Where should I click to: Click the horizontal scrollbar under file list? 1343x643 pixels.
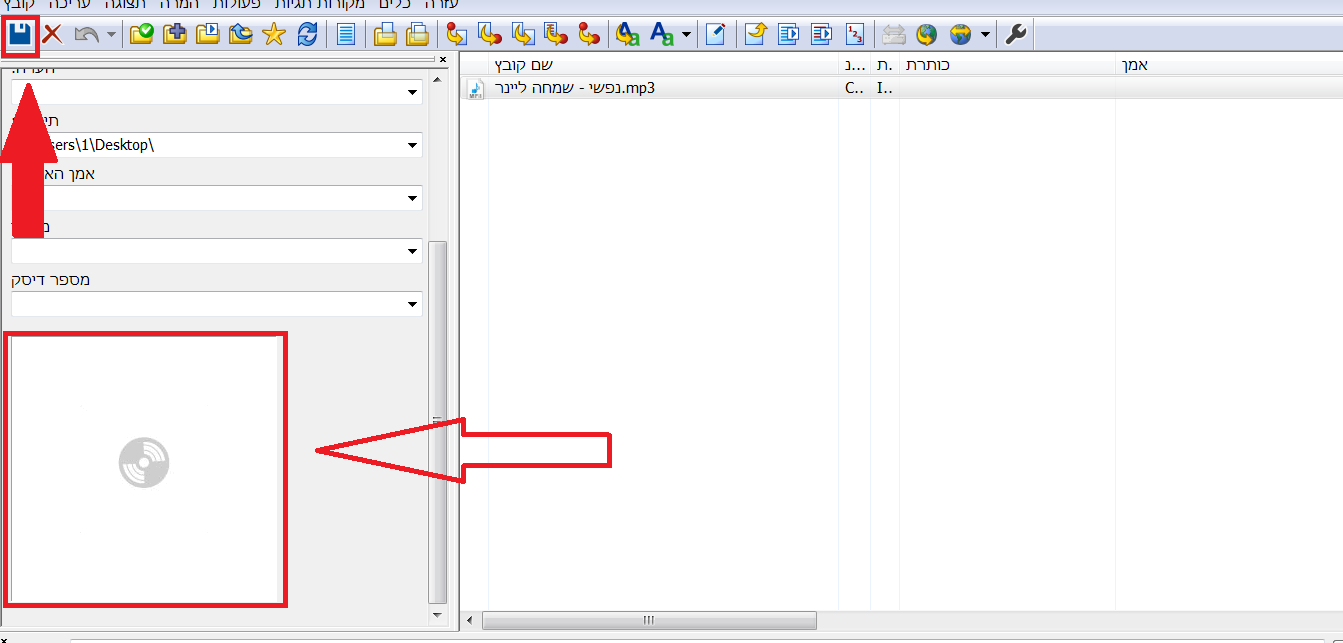click(x=648, y=620)
